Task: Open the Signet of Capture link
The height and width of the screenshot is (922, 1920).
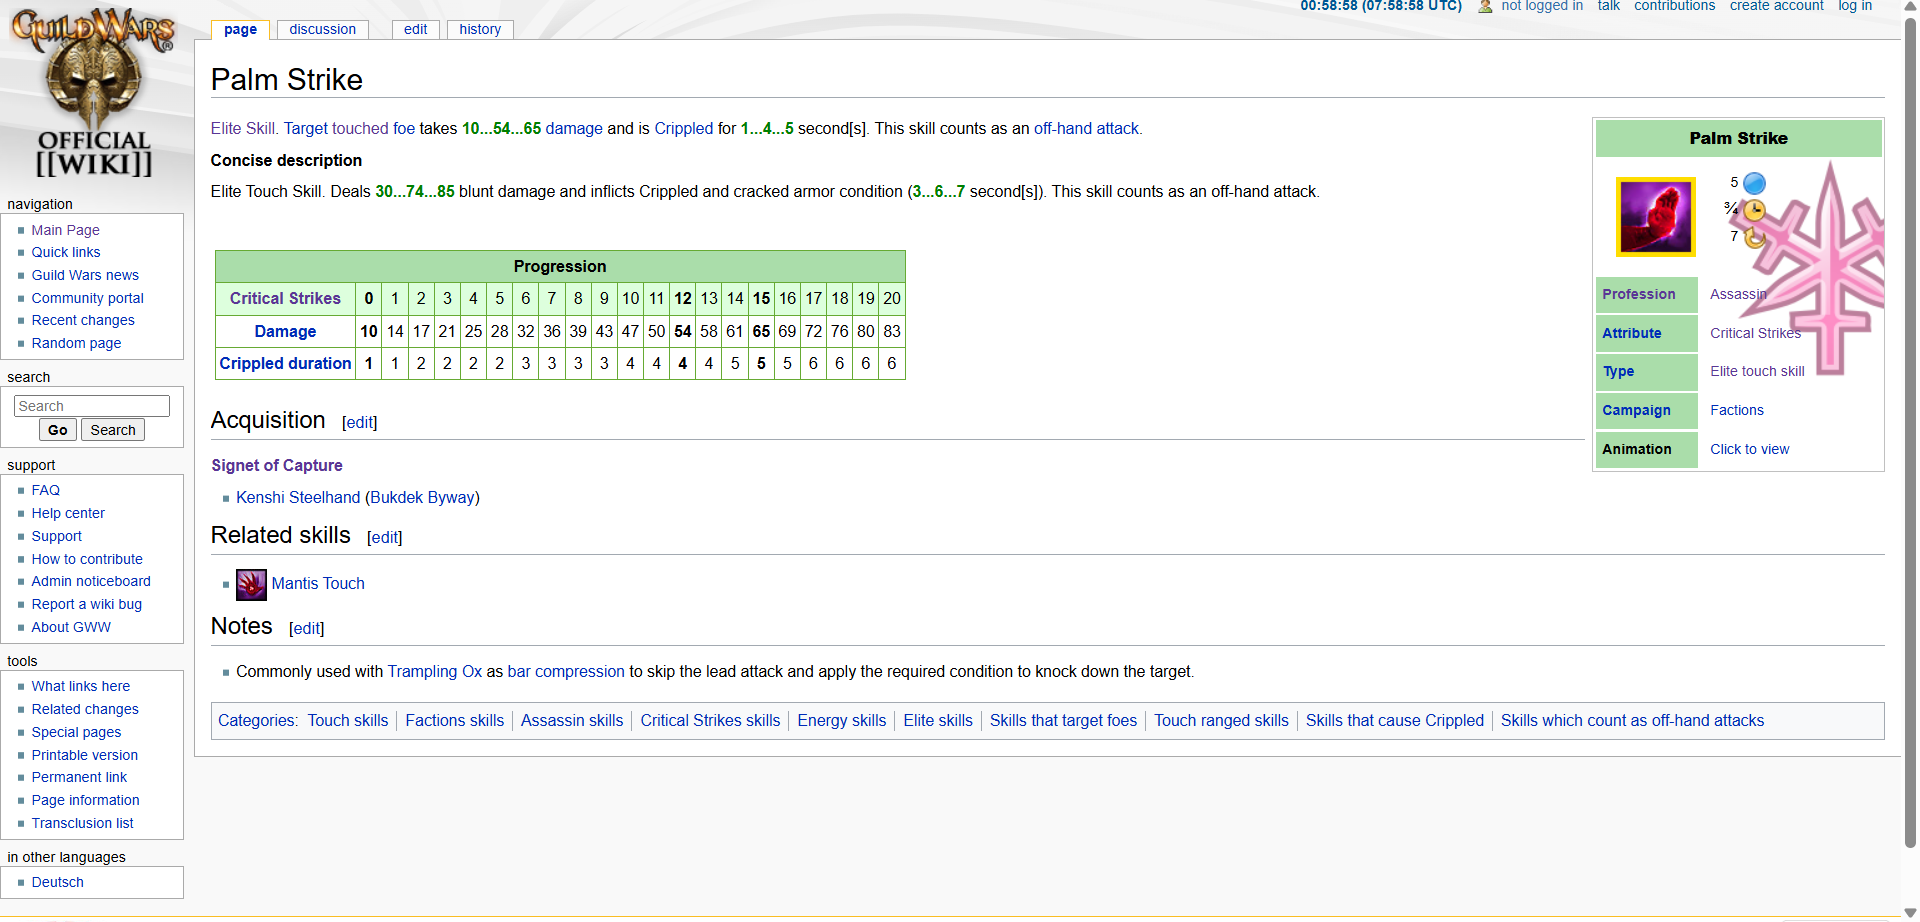Action: pos(277,465)
